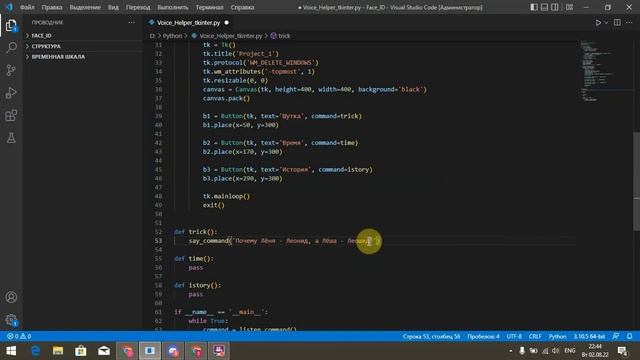Expand the FACE_ID folder section
Screen dimensions: 640x360
(x=41, y=36)
